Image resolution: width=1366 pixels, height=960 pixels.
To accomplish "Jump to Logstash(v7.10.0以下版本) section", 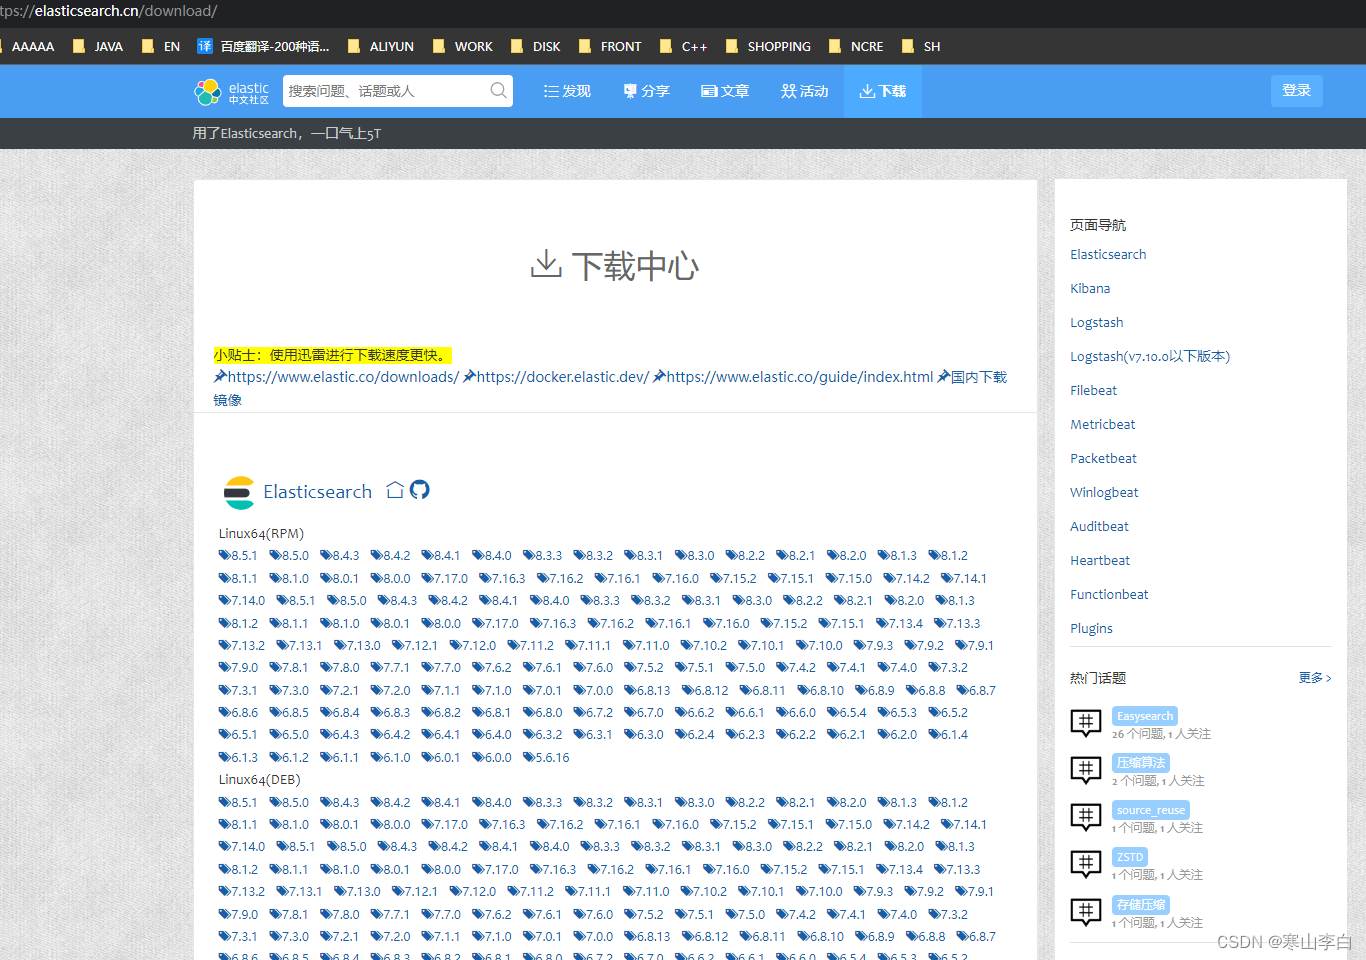I will [1150, 356].
